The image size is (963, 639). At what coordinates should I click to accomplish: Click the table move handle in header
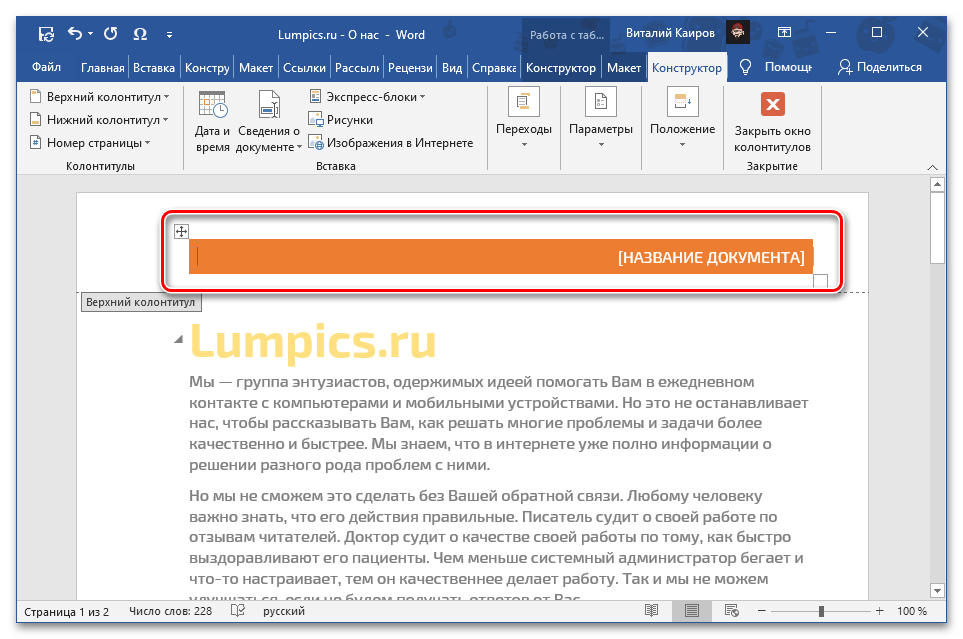pyautogui.click(x=181, y=232)
